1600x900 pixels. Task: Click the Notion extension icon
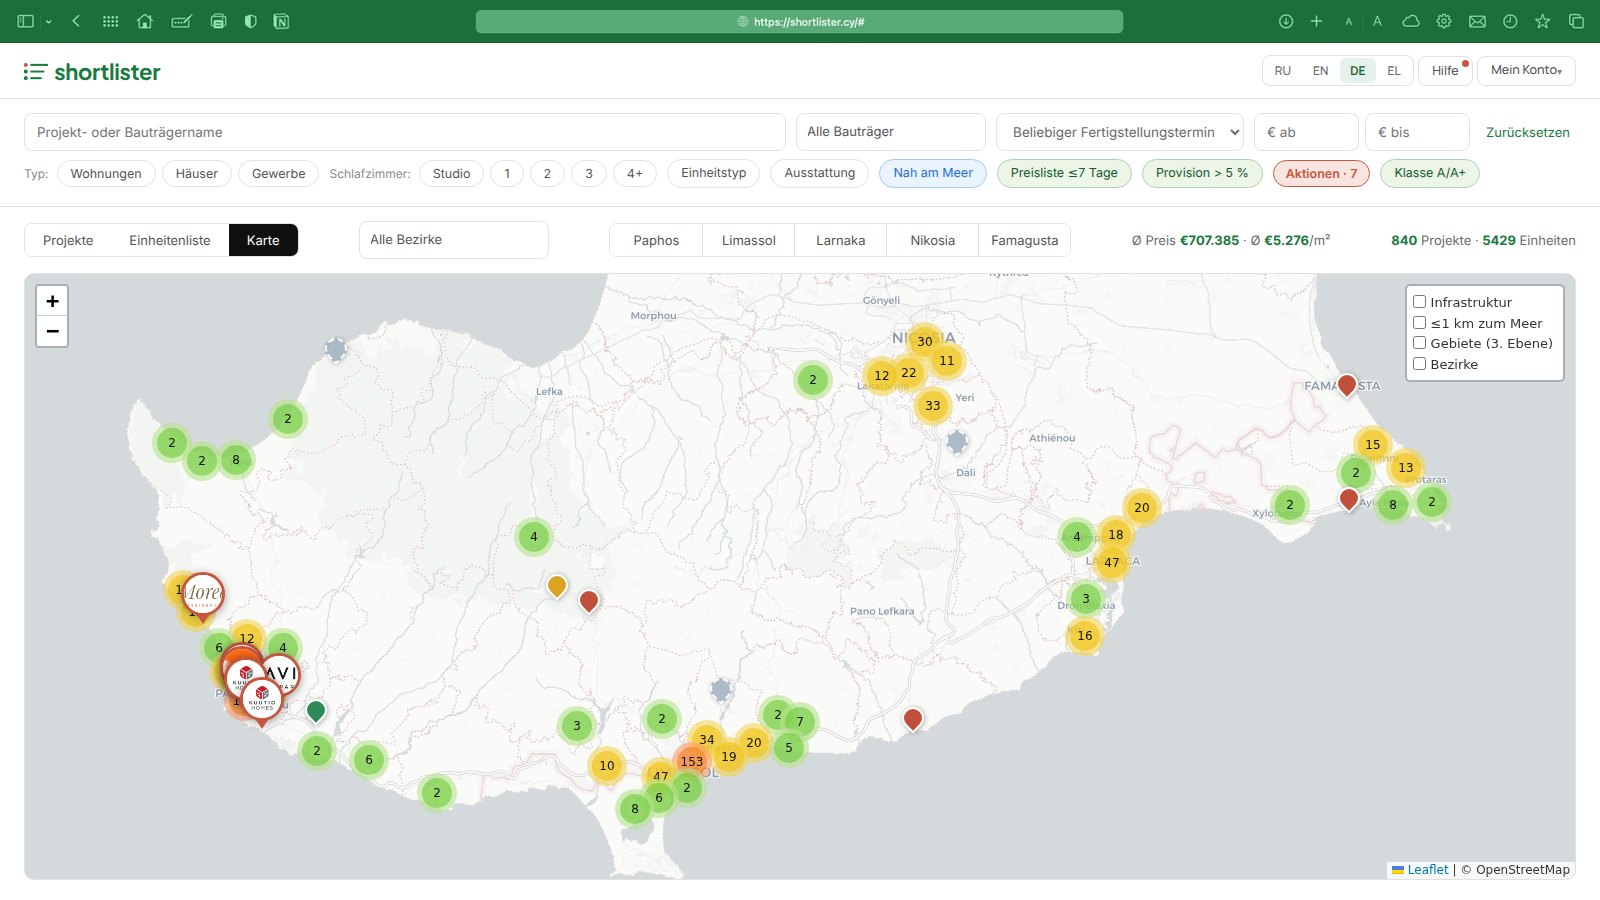click(282, 21)
